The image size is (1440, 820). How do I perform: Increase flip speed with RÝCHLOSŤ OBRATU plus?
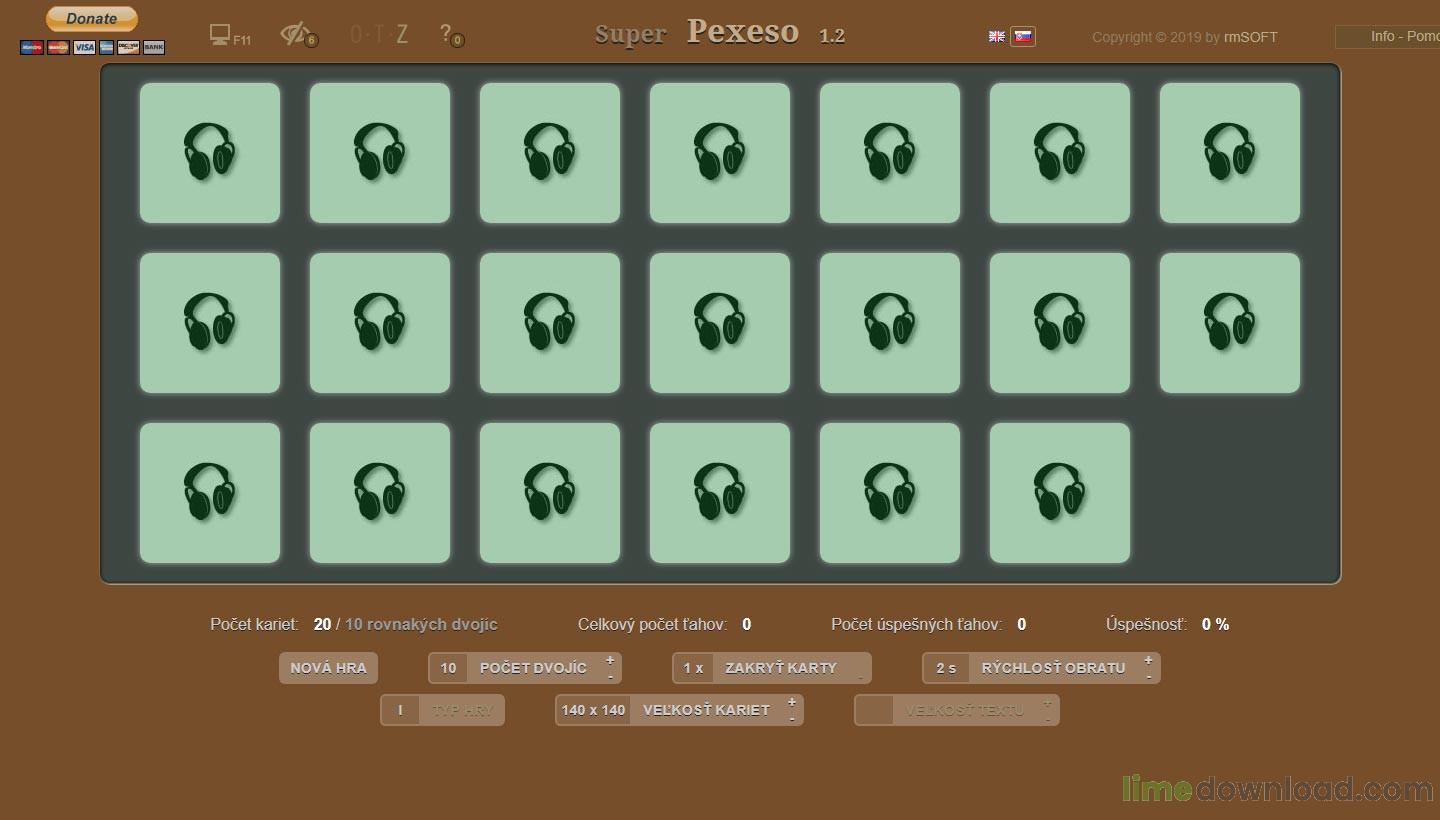tap(1148, 660)
